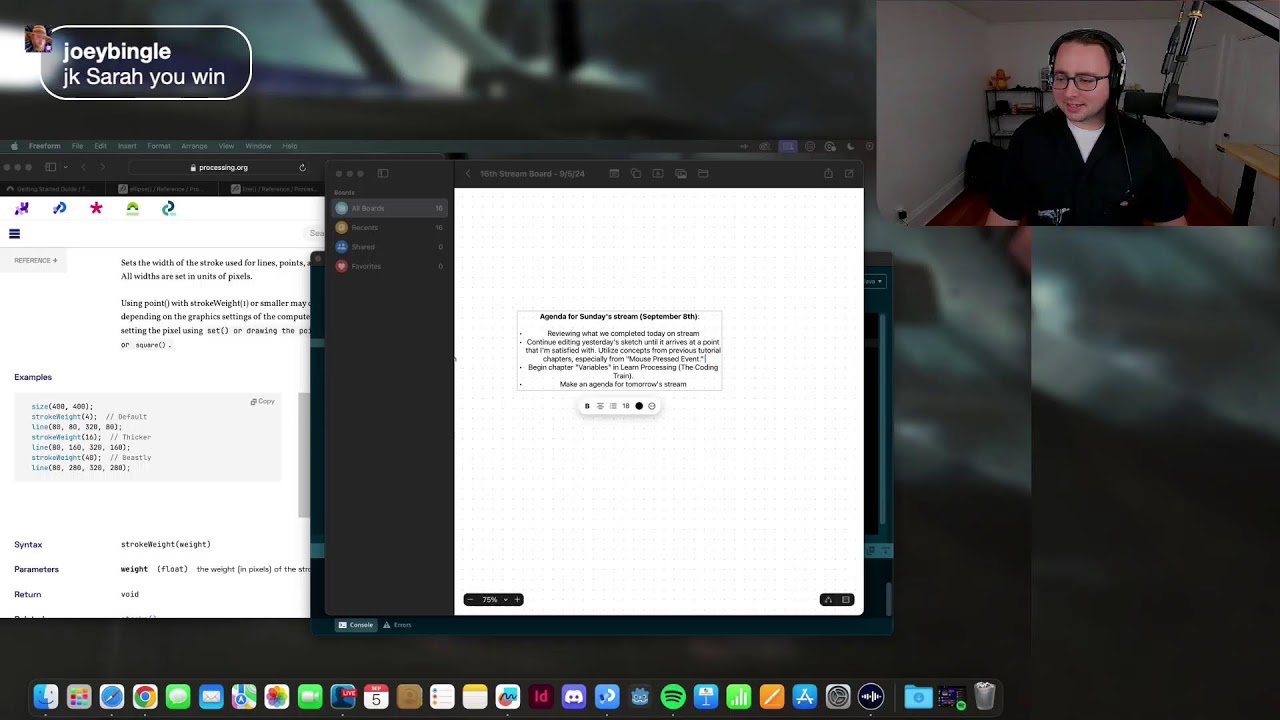Open the Format menu
The height and width of the screenshot is (720, 1280).
point(159,146)
